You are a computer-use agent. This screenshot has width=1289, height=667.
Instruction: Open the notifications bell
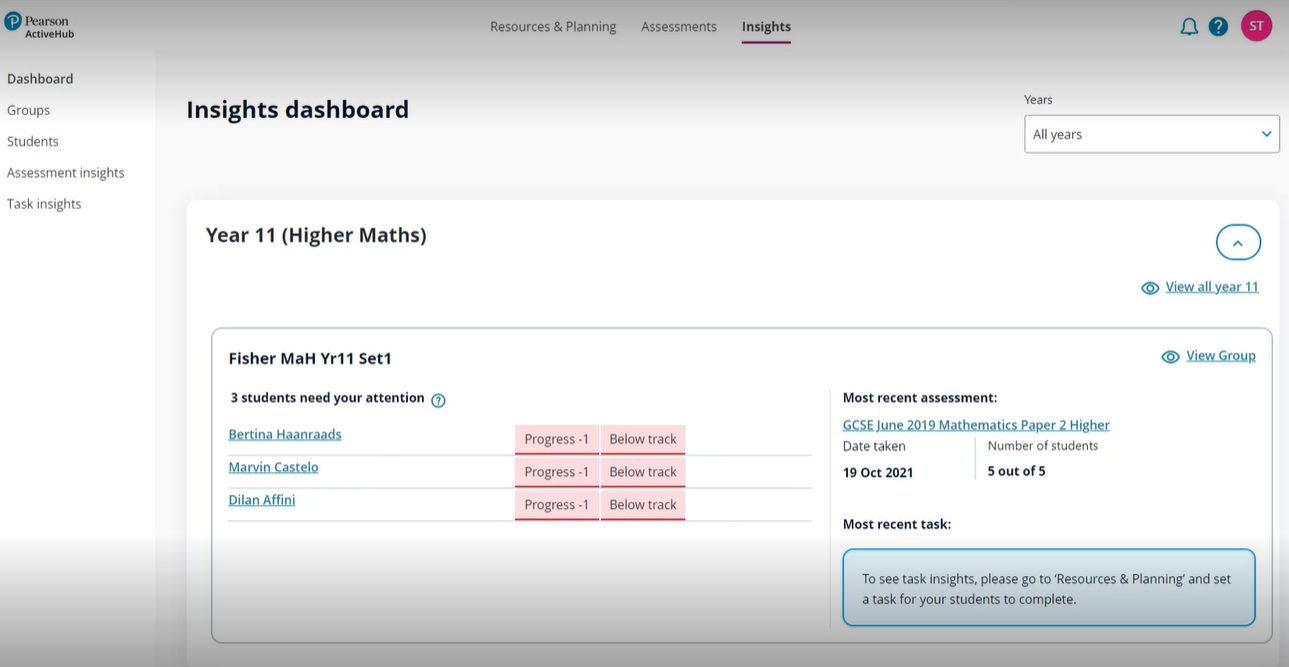(x=1189, y=26)
